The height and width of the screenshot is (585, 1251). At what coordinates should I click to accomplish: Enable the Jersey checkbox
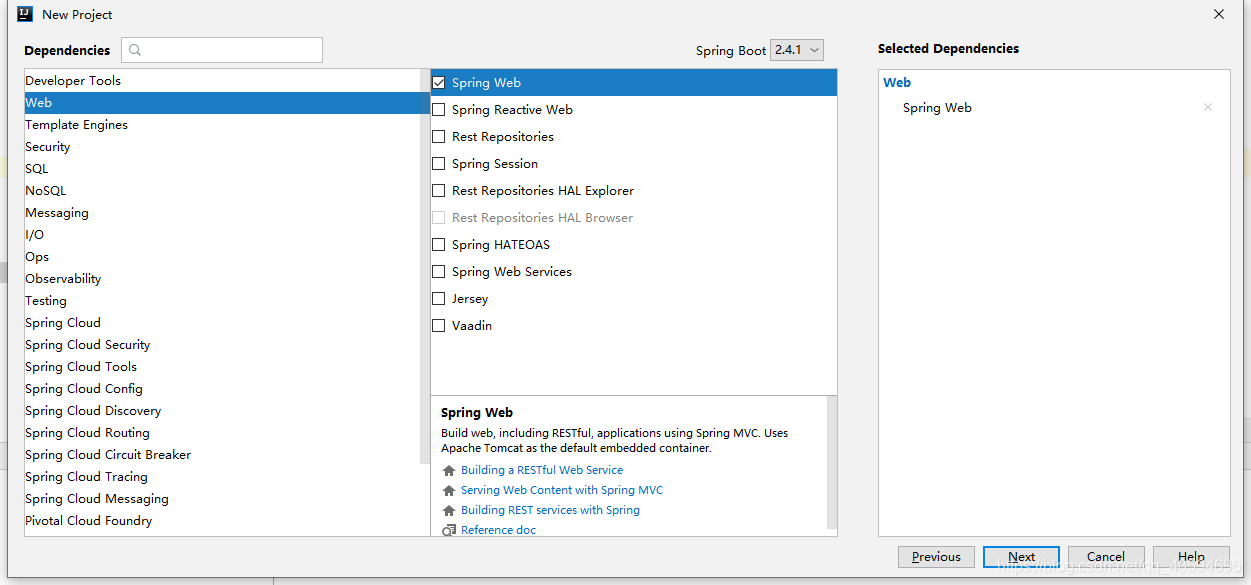click(438, 298)
